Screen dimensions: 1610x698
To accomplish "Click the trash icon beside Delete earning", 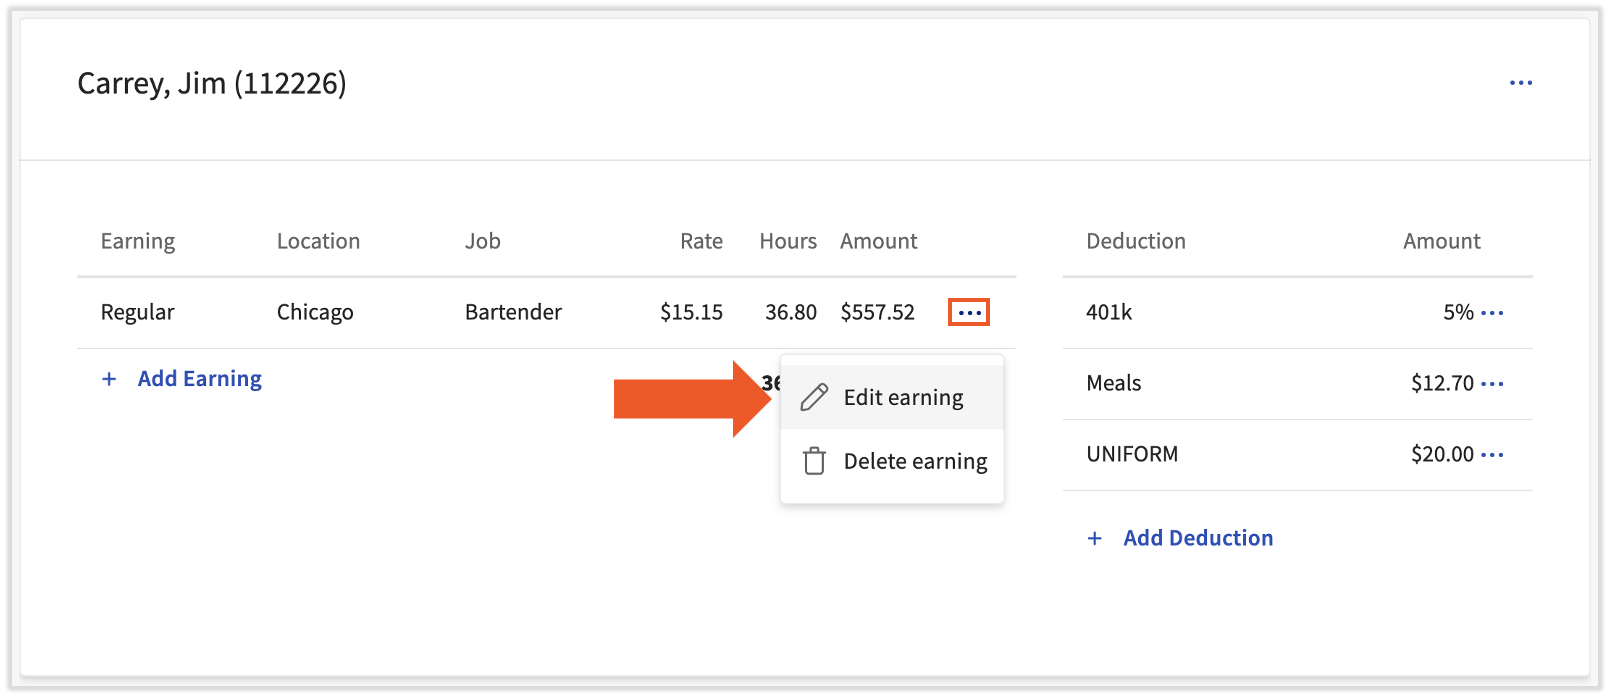I will tap(814, 461).
